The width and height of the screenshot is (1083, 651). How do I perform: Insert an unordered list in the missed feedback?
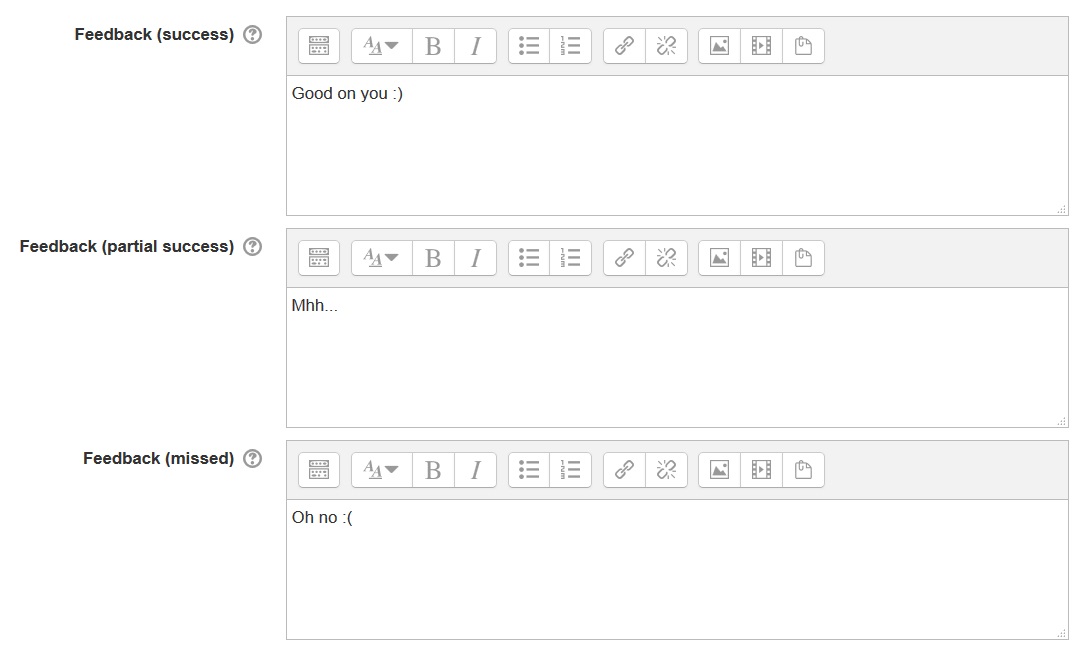(x=528, y=469)
